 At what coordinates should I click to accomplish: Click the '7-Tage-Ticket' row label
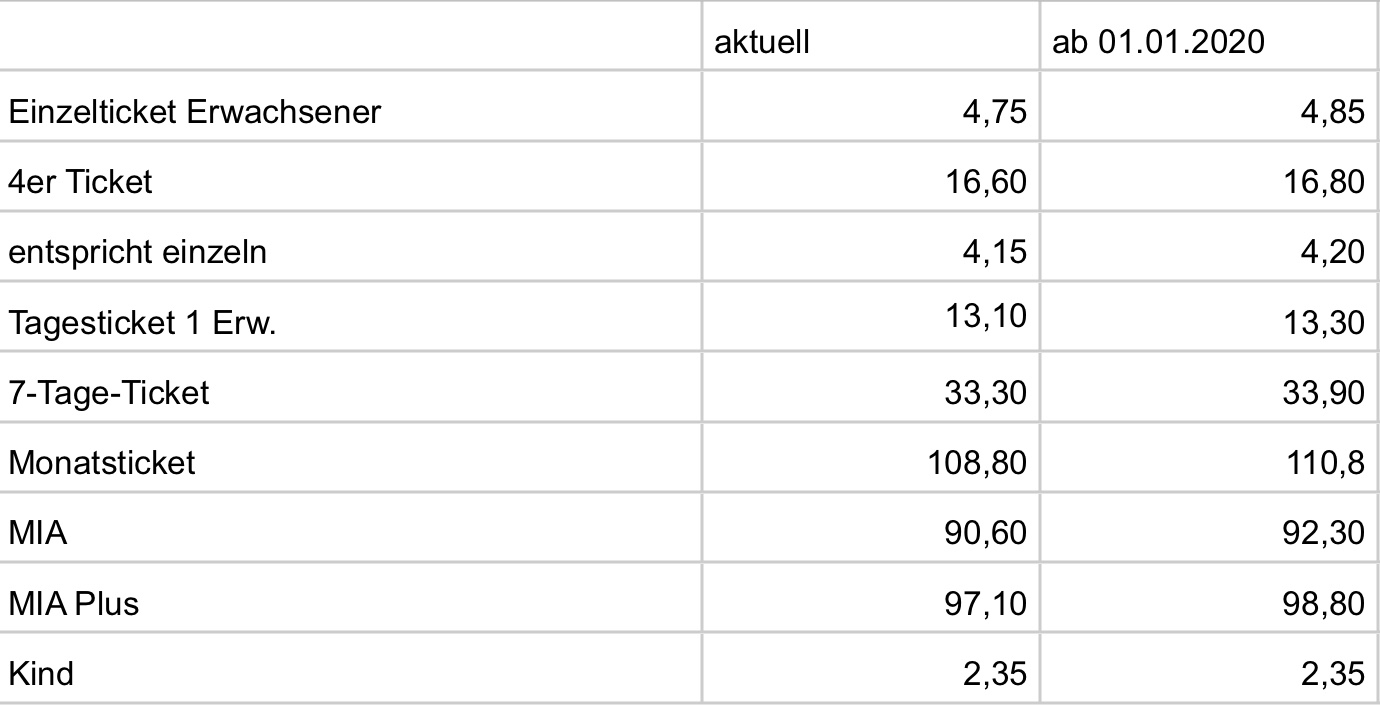click(x=109, y=392)
